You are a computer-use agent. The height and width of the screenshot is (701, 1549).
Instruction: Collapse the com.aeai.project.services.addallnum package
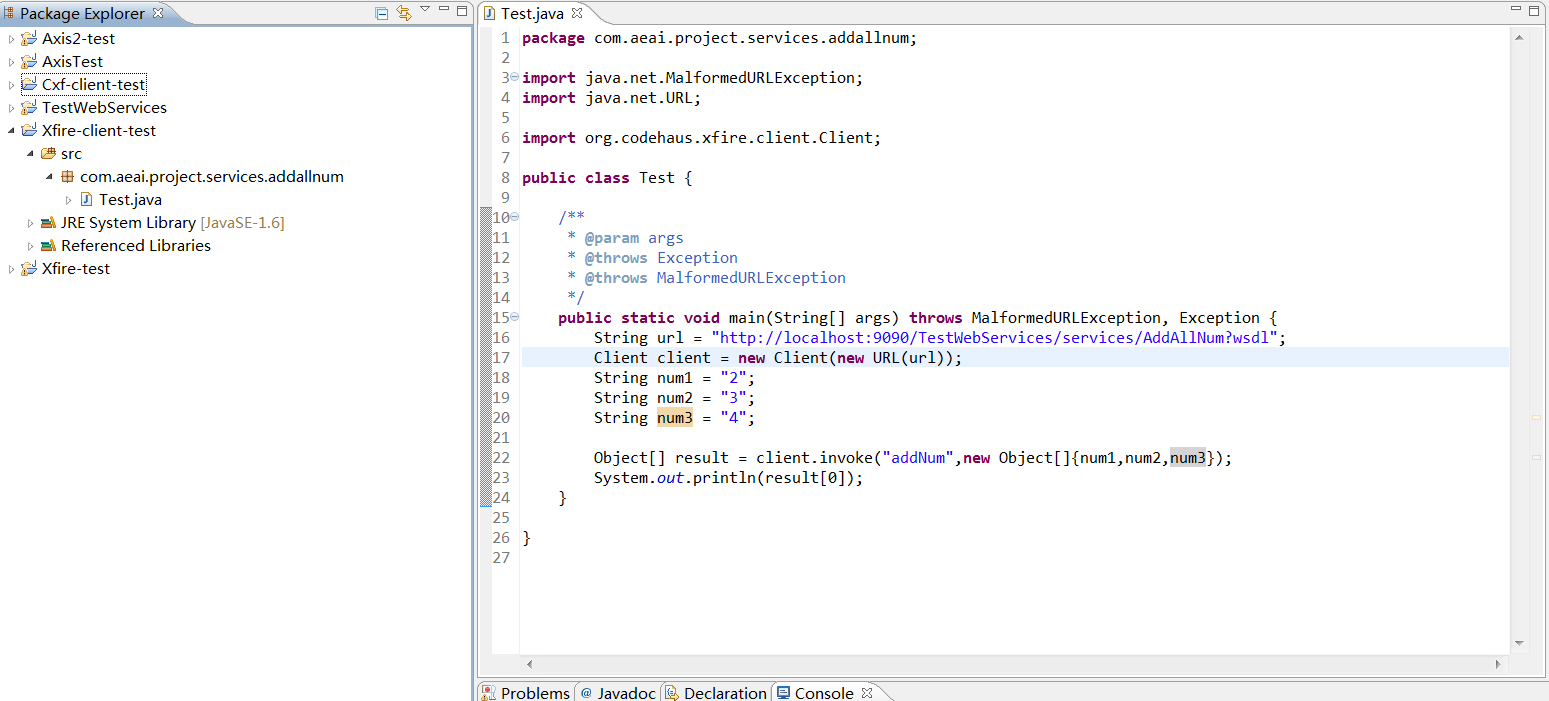[x=49, y=177]
